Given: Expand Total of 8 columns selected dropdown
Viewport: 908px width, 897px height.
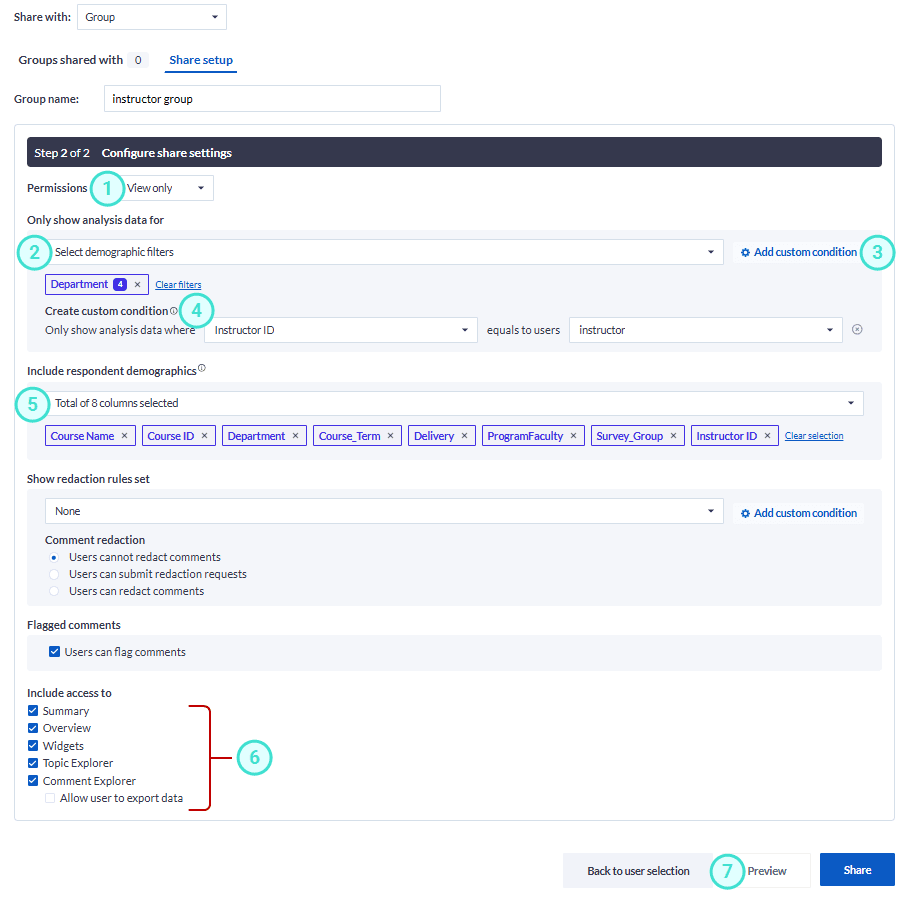Looking at the screenshot, I should [x=454, y=403].
